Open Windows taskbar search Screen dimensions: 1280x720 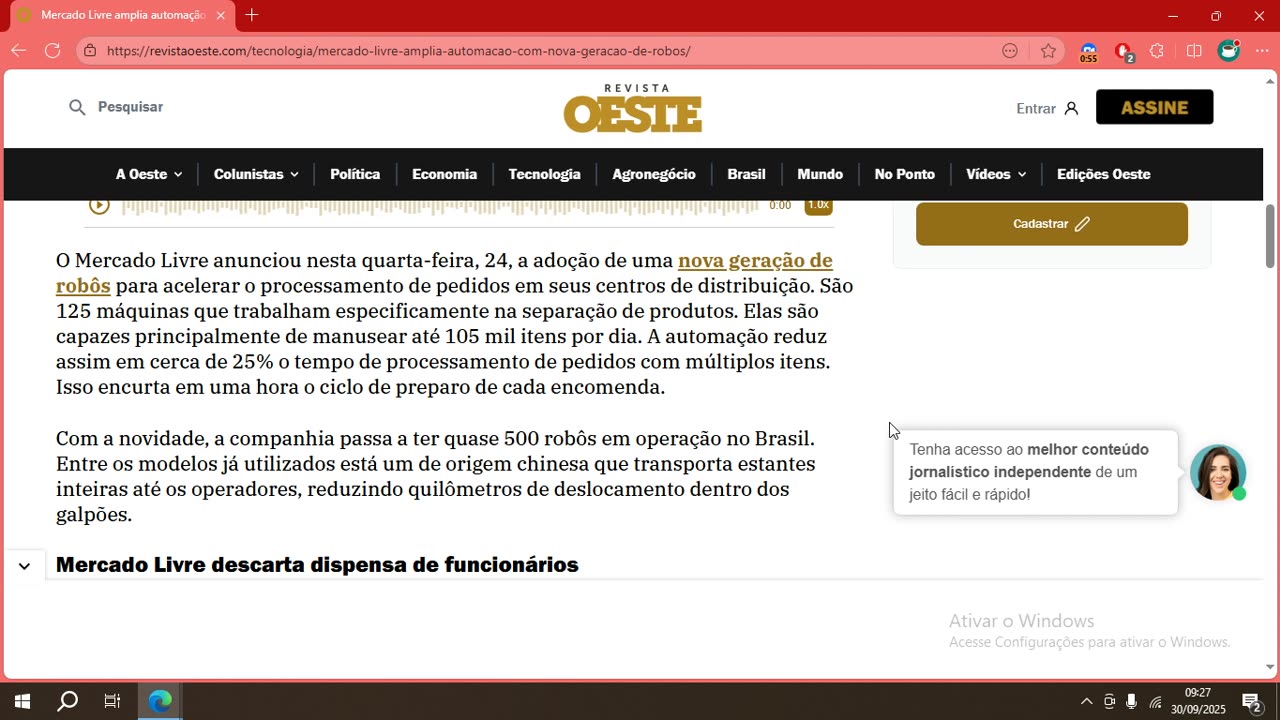click(67, 702)
